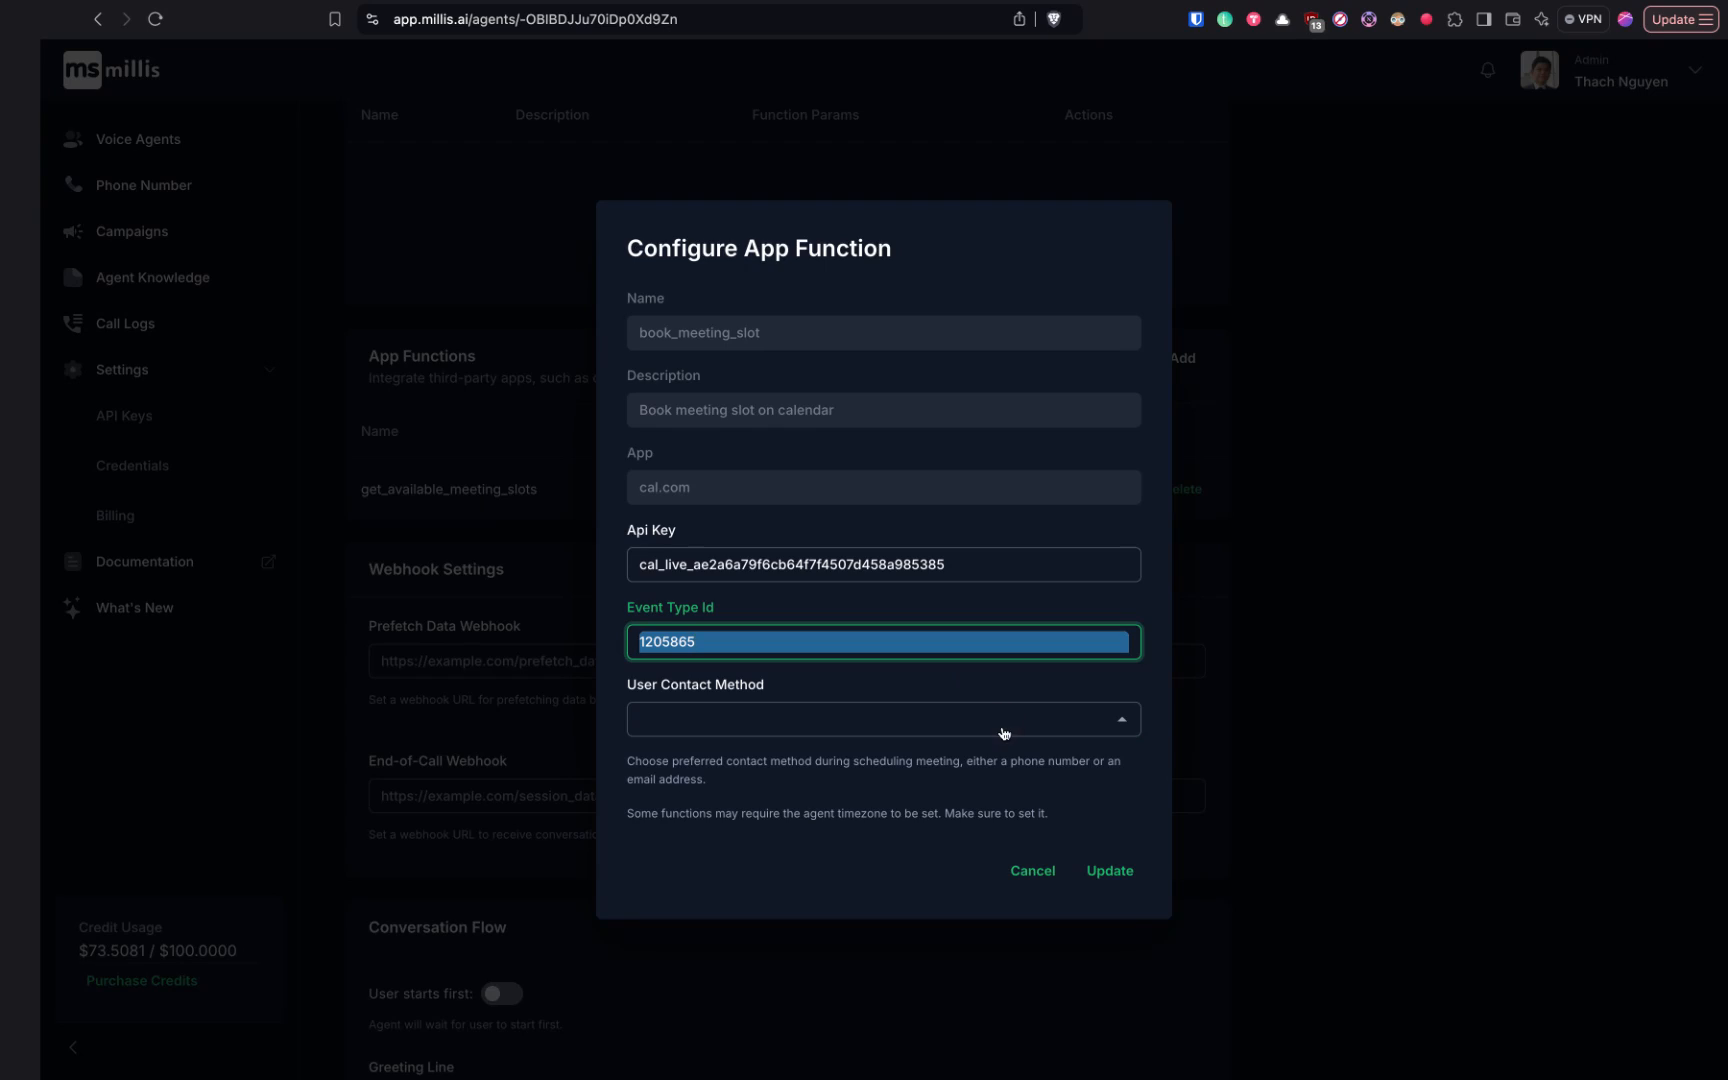Viewport: 1728px width, 1080px height.
Task: Cancel the Configure App Function dialog
Action: [x=1032, y=870]
